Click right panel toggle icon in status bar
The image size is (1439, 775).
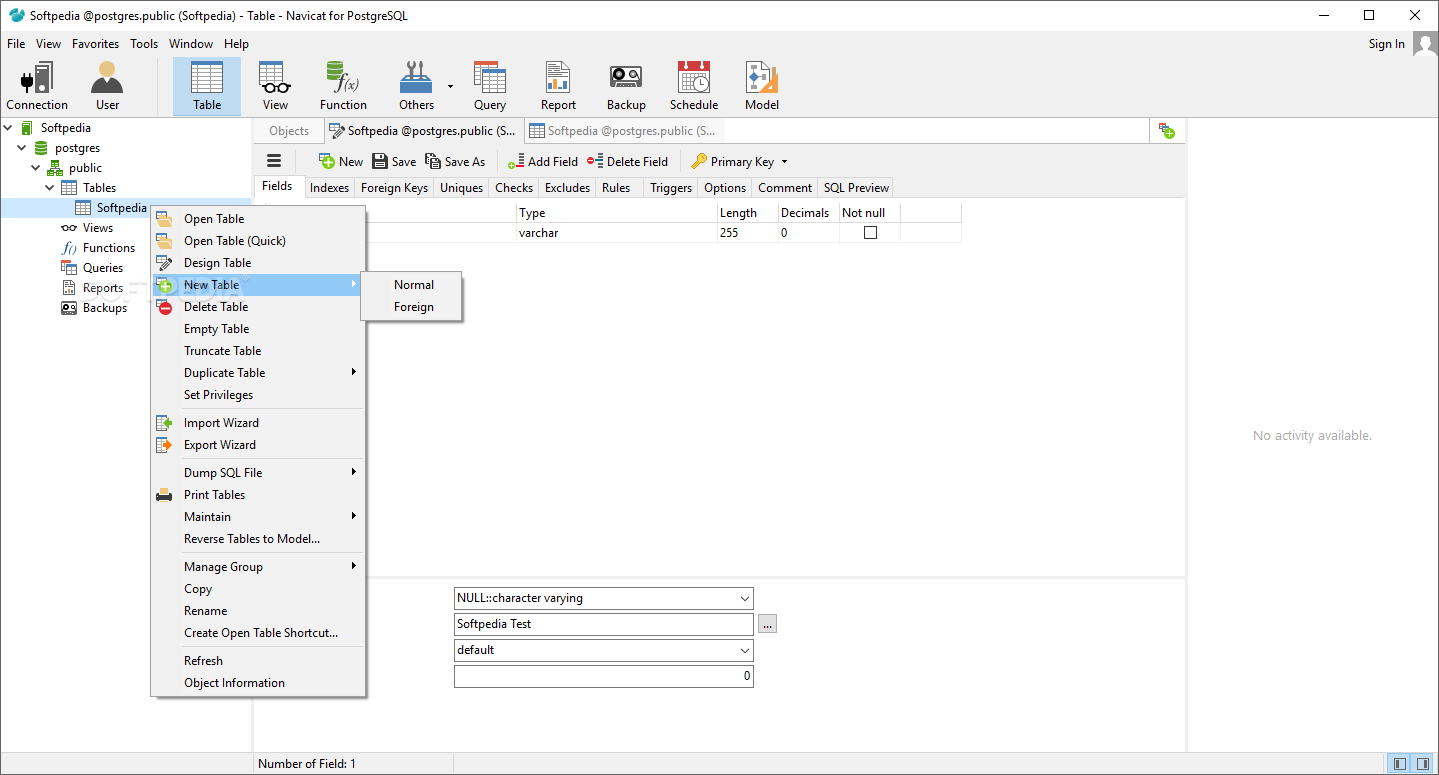point(1422,764)
